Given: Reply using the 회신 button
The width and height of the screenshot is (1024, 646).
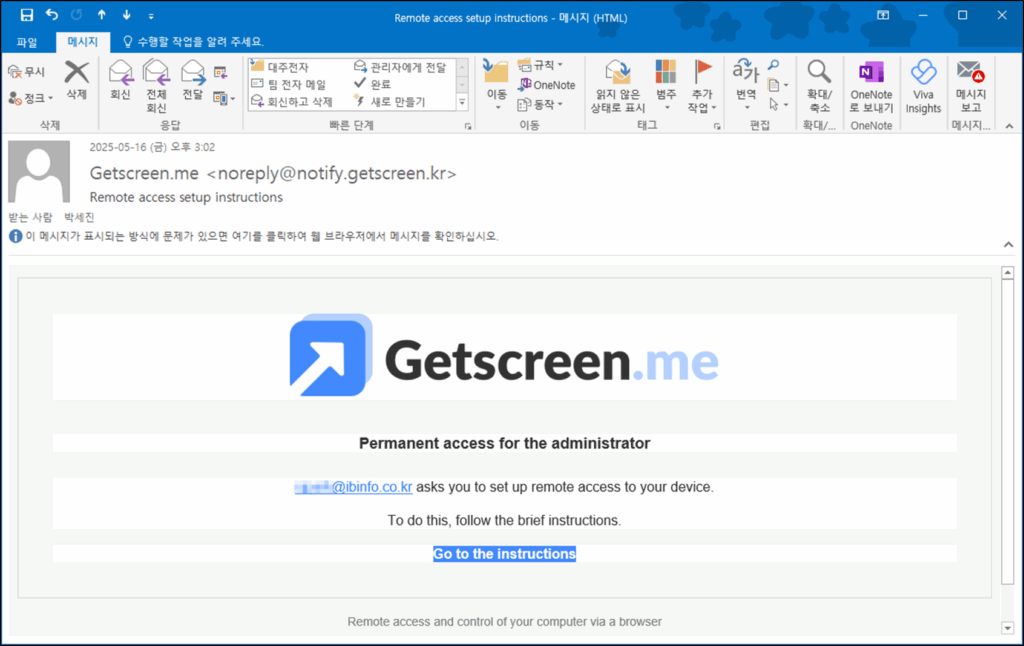Looking at the screenshot, I should tap(120, 81).
